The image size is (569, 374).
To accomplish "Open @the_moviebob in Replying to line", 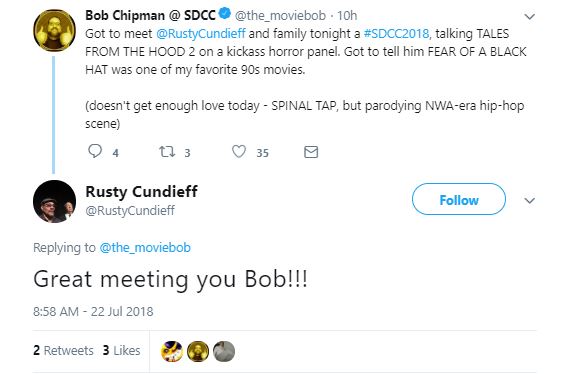I will 145,248.
